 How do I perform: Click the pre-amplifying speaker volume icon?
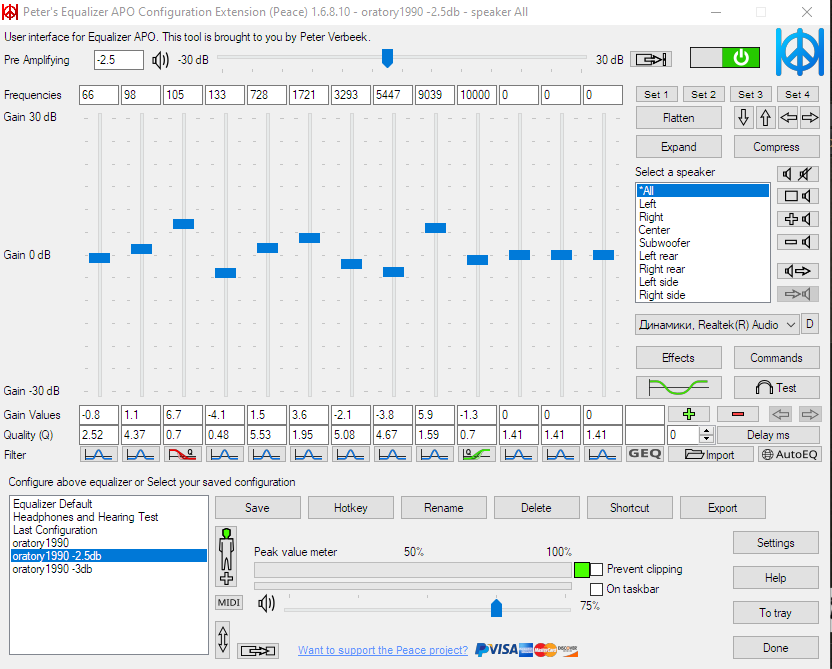point(160,60)
